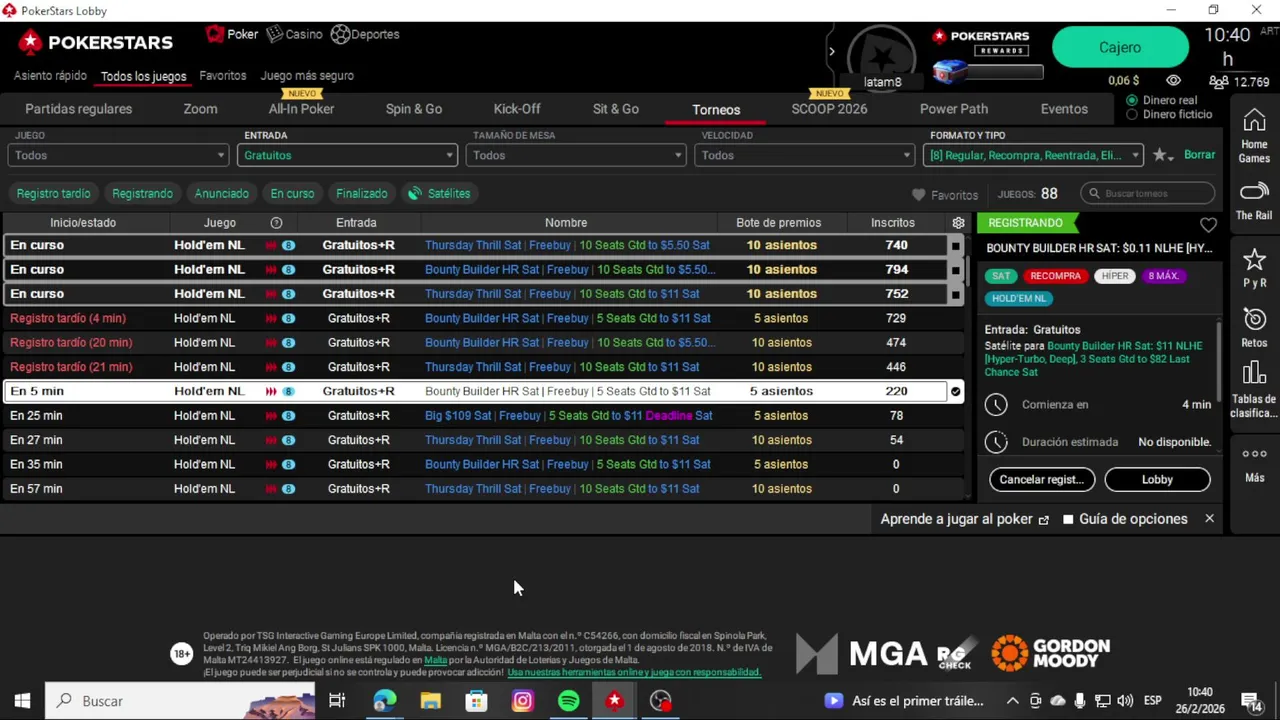The height and width of the screenshot is (720, 1280).
Task: Switch to the Spin & Go tab
Action: click(414, 109)
